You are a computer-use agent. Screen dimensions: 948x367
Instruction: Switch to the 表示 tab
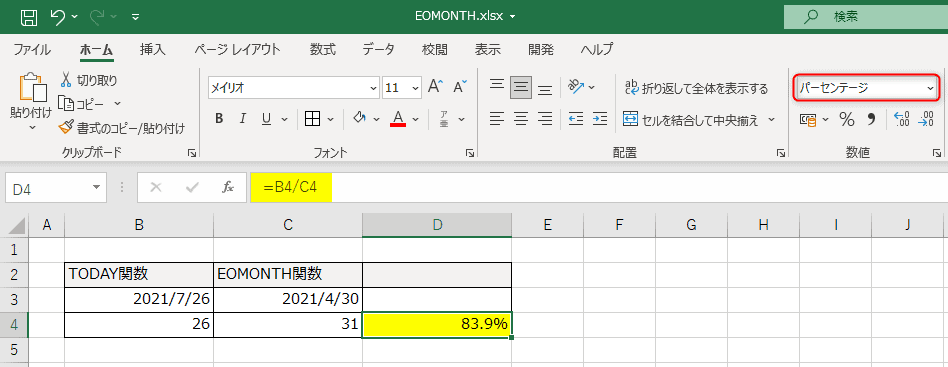tap(487, 50)
